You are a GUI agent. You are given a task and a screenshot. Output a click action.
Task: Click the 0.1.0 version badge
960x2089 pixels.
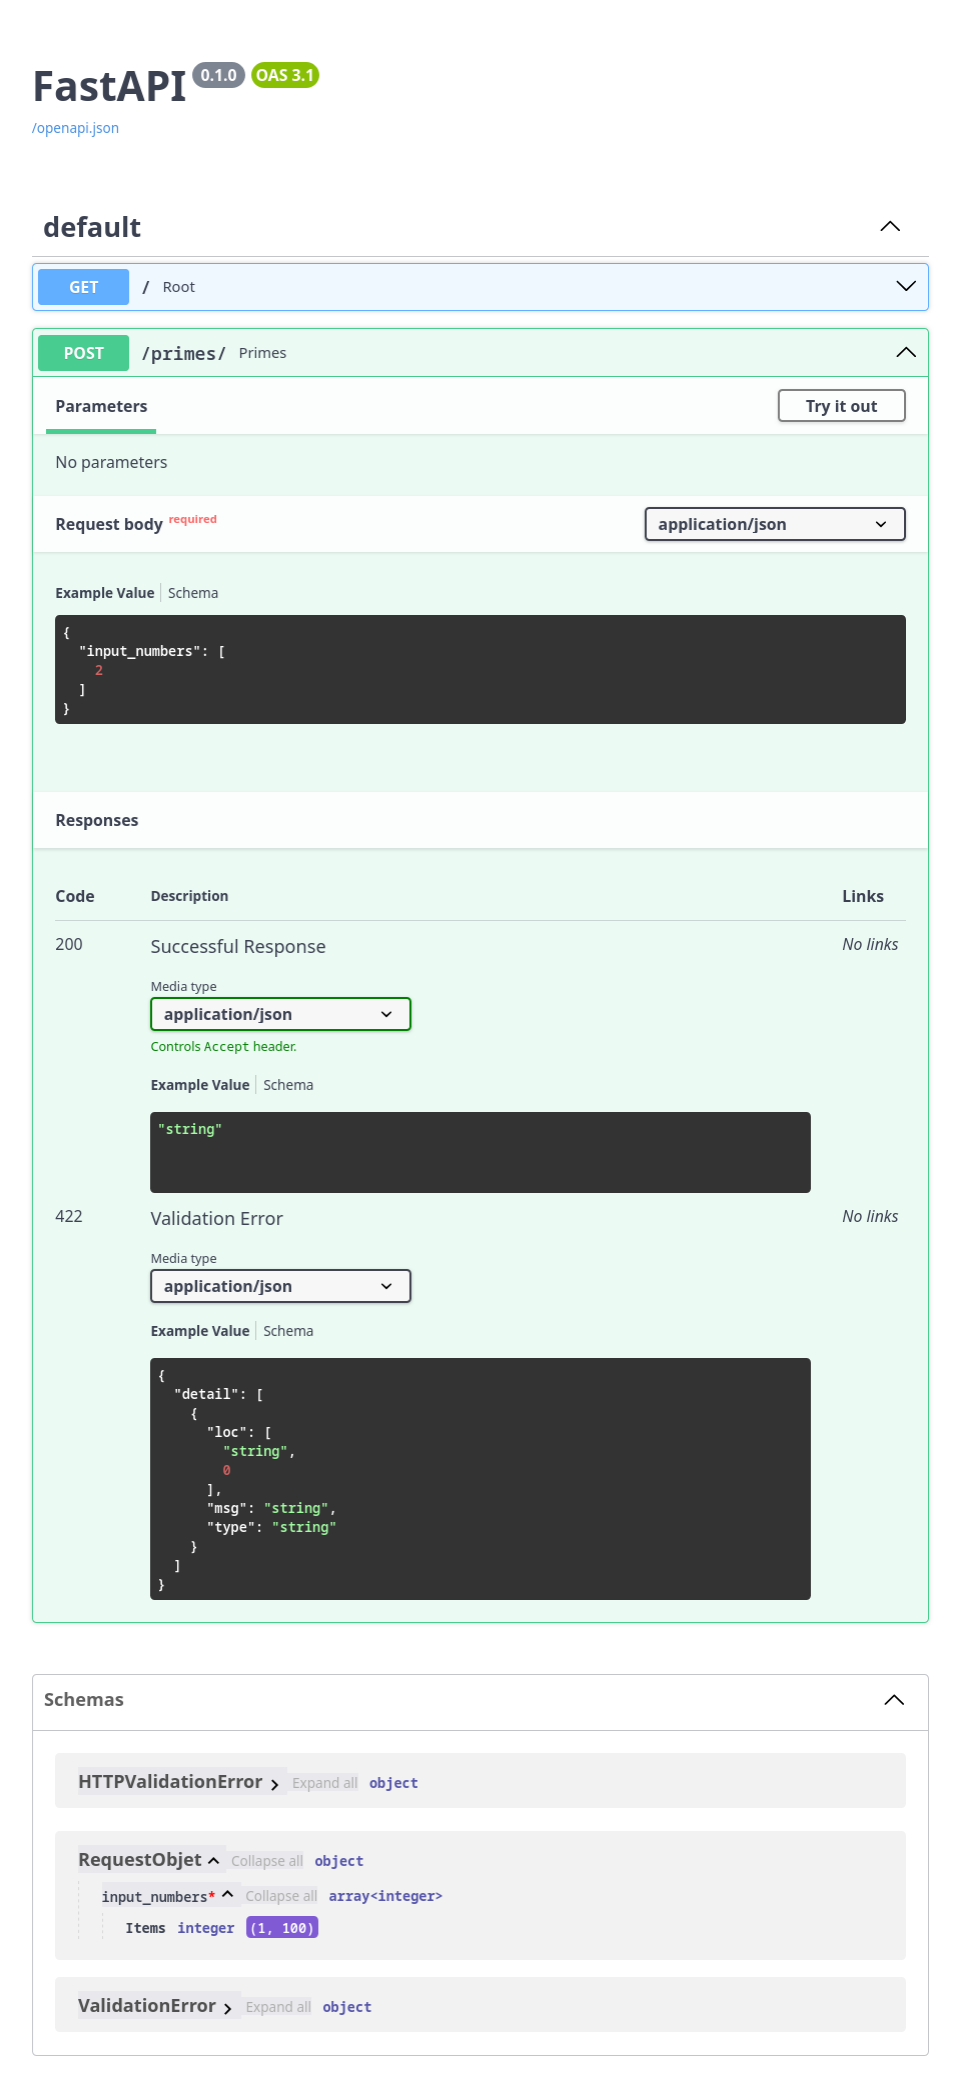tap(218, 75)
